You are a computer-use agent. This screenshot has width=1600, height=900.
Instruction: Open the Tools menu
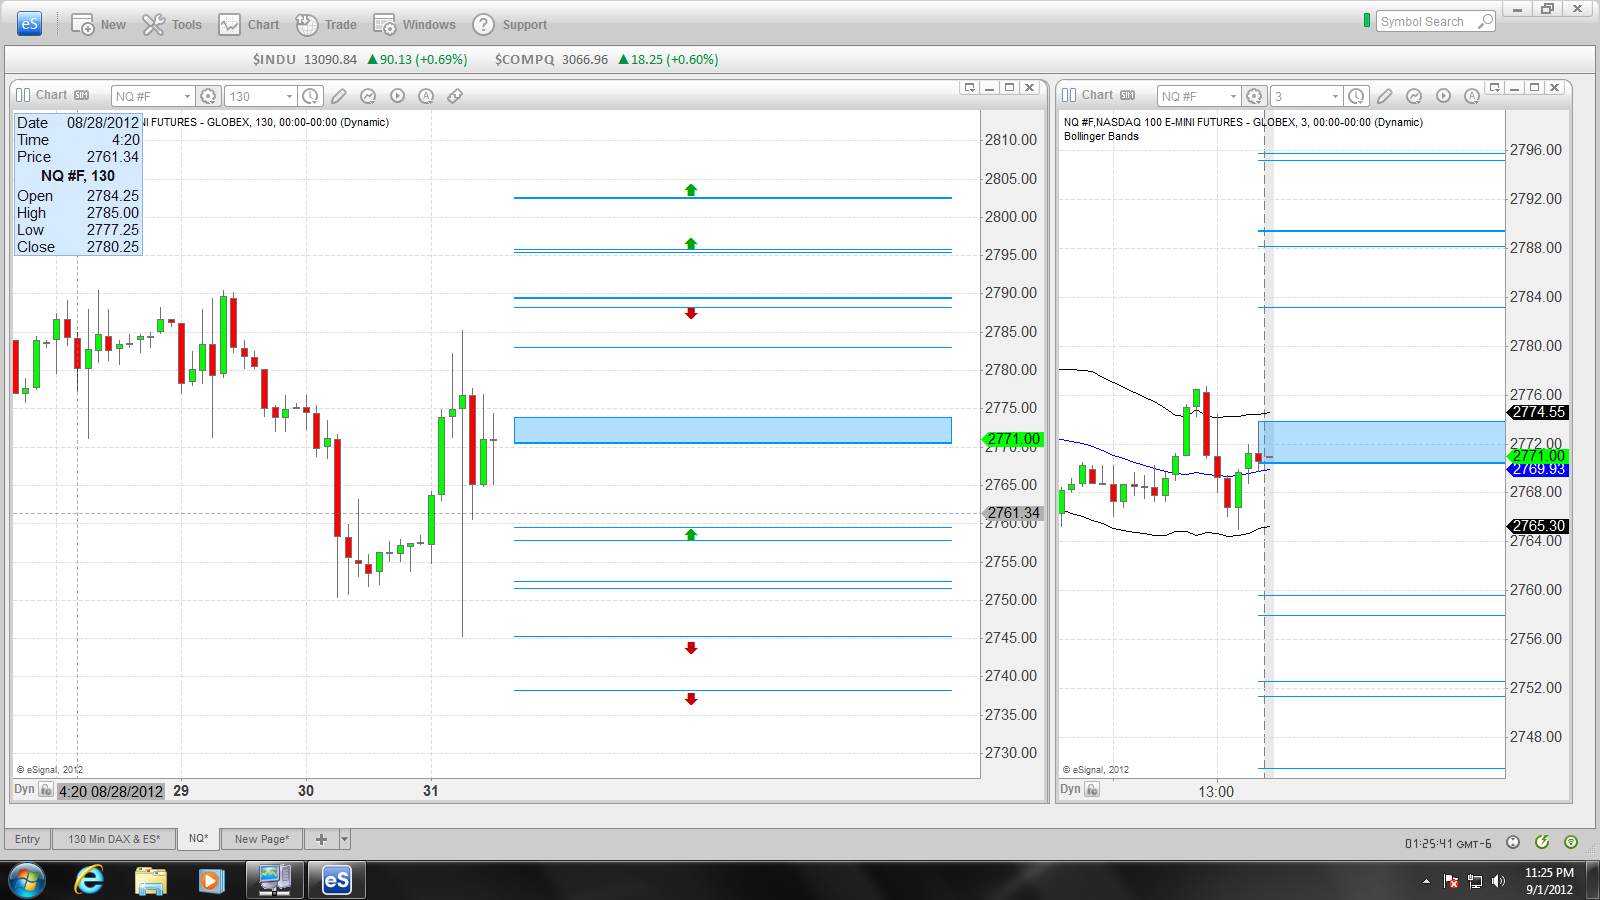pos(172,25)
